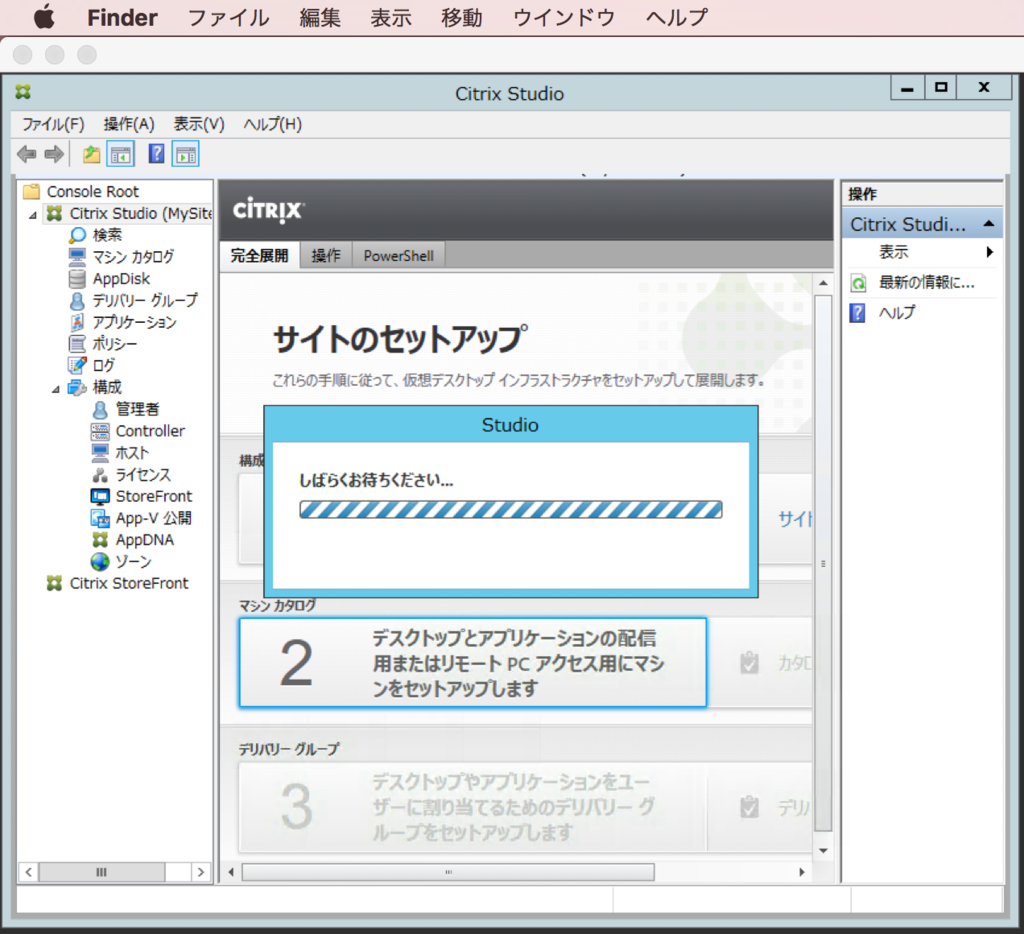Screen dimensions: 1024x934
Task: Click the AppDisk disk icon
Action: coord(77,278)
